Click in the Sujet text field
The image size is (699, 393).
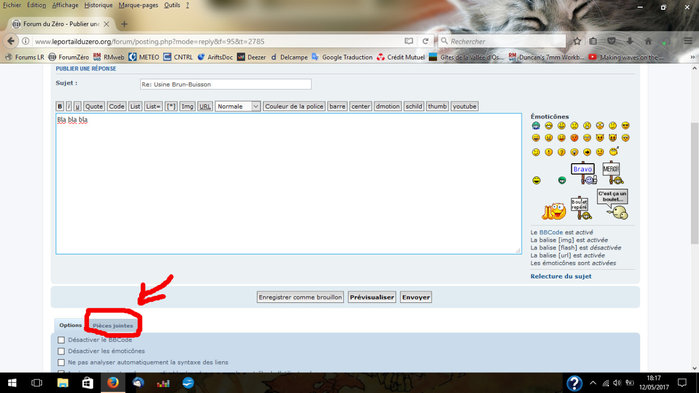point(226,84)
